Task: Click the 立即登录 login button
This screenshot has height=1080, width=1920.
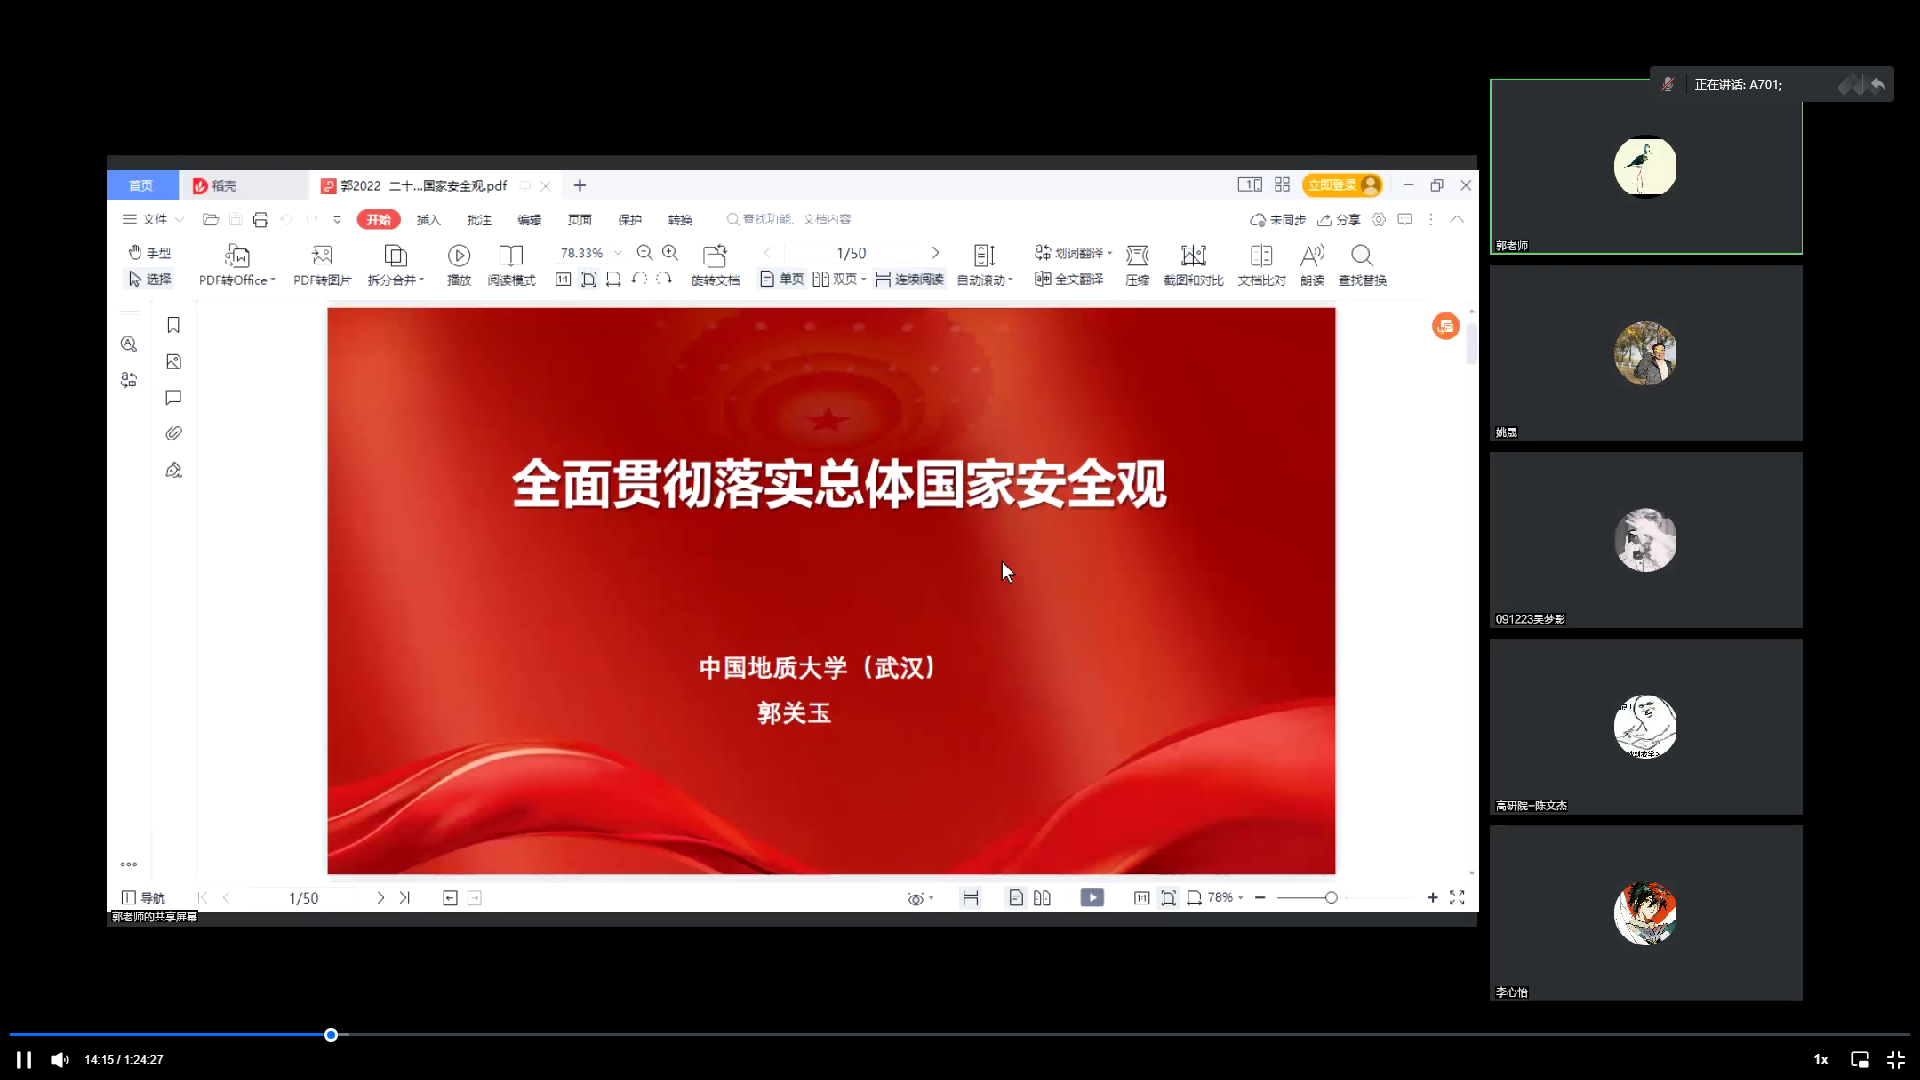Action: [1342, 185]
